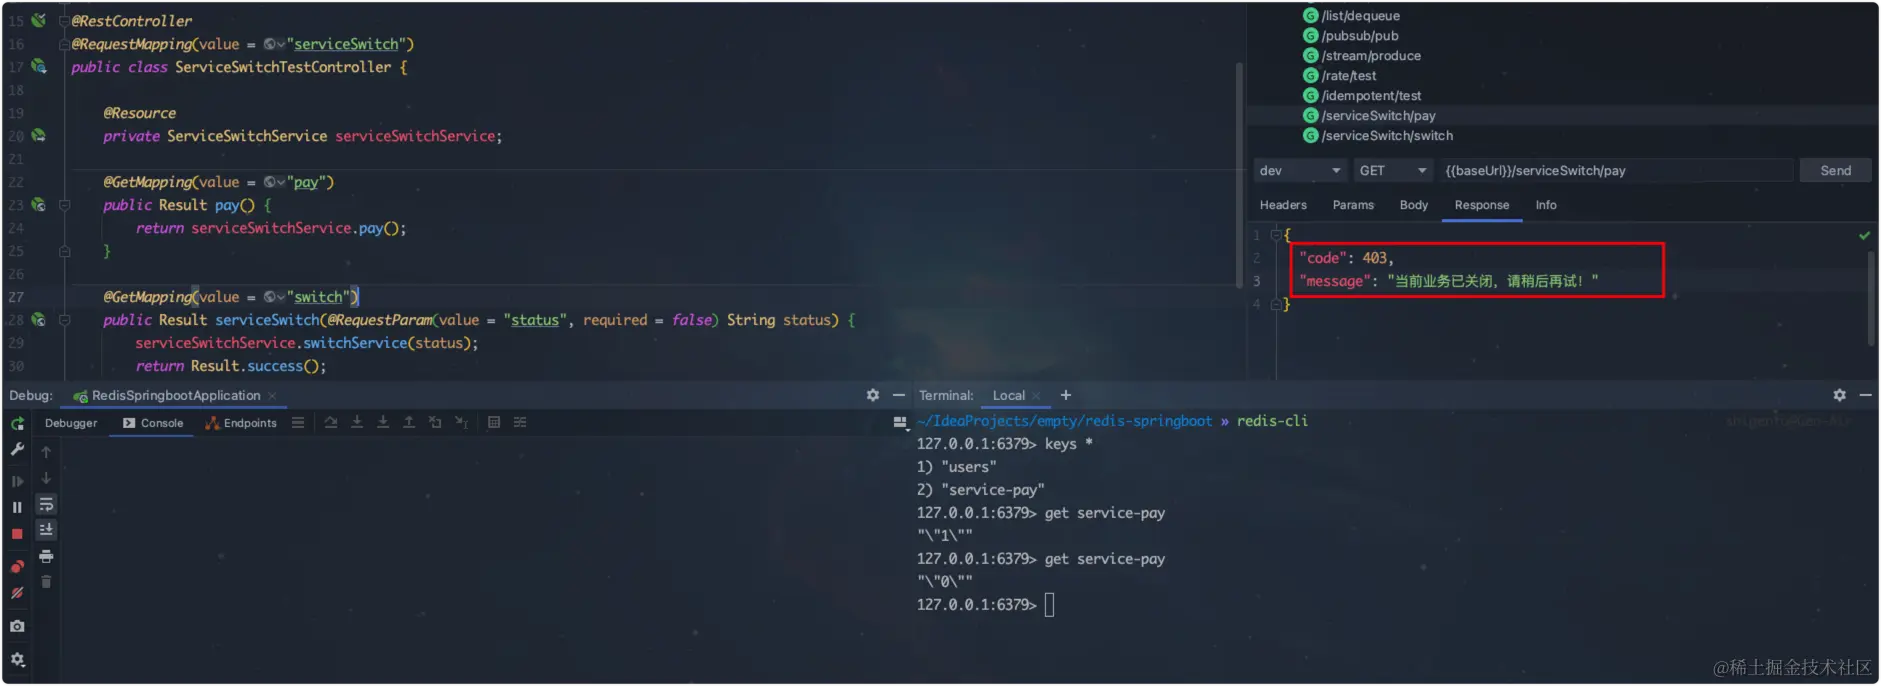Click the request URL input field
The width and height of the screenshot is (1881, 686).
click(x=1616, y=170)
